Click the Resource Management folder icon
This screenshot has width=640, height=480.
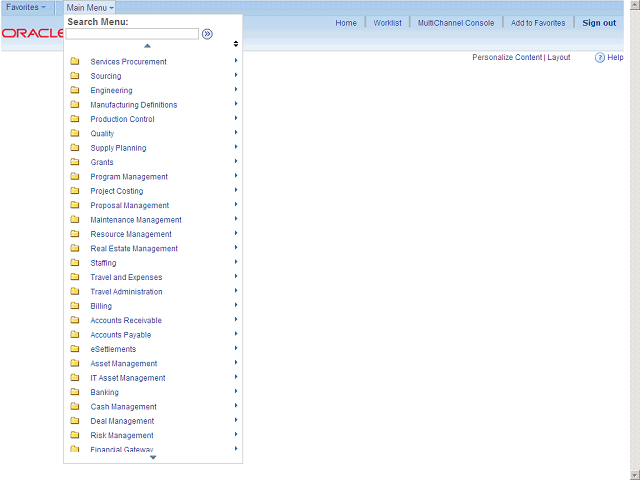pyautogui.click(x=75, y=233)
